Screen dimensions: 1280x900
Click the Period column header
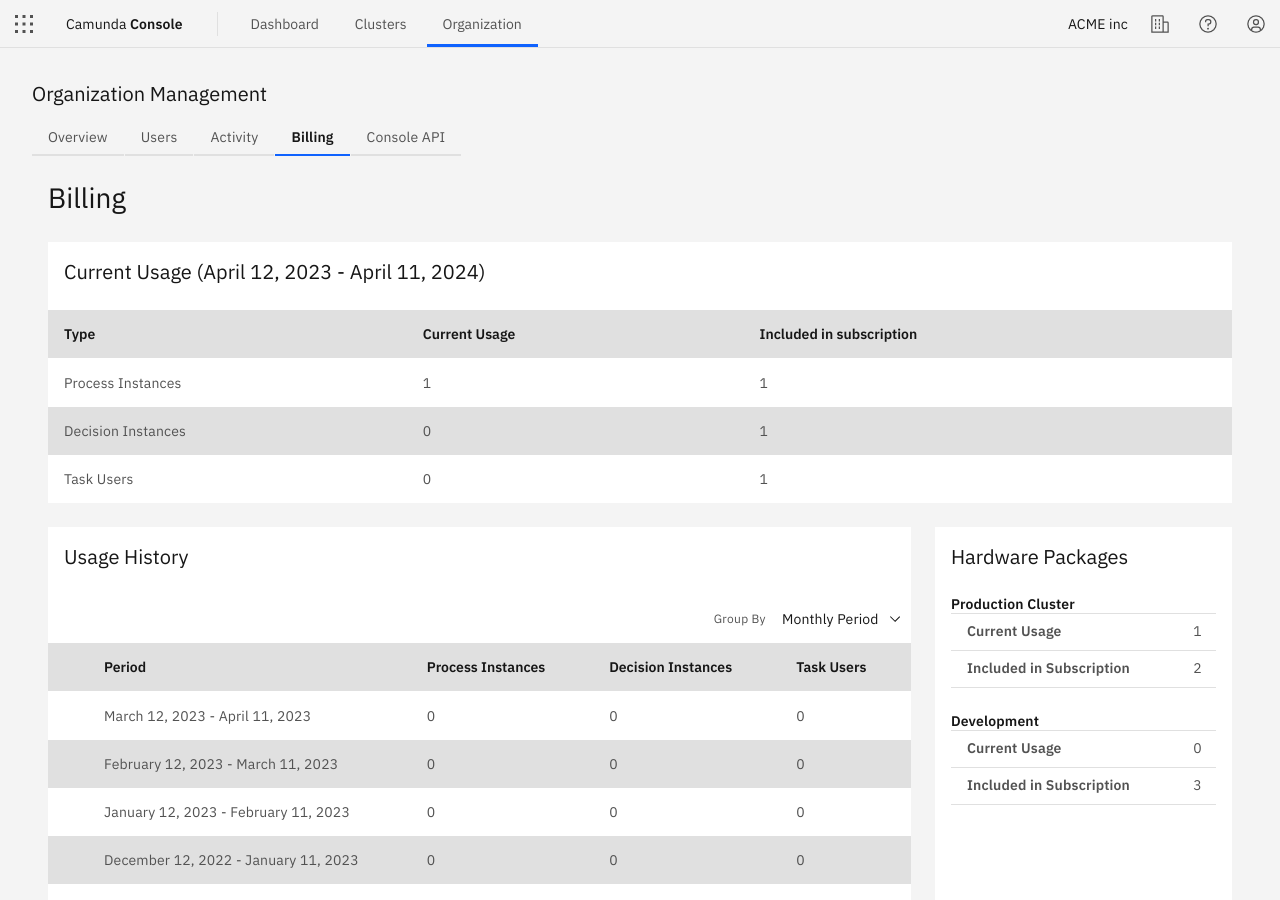[125, 667]
